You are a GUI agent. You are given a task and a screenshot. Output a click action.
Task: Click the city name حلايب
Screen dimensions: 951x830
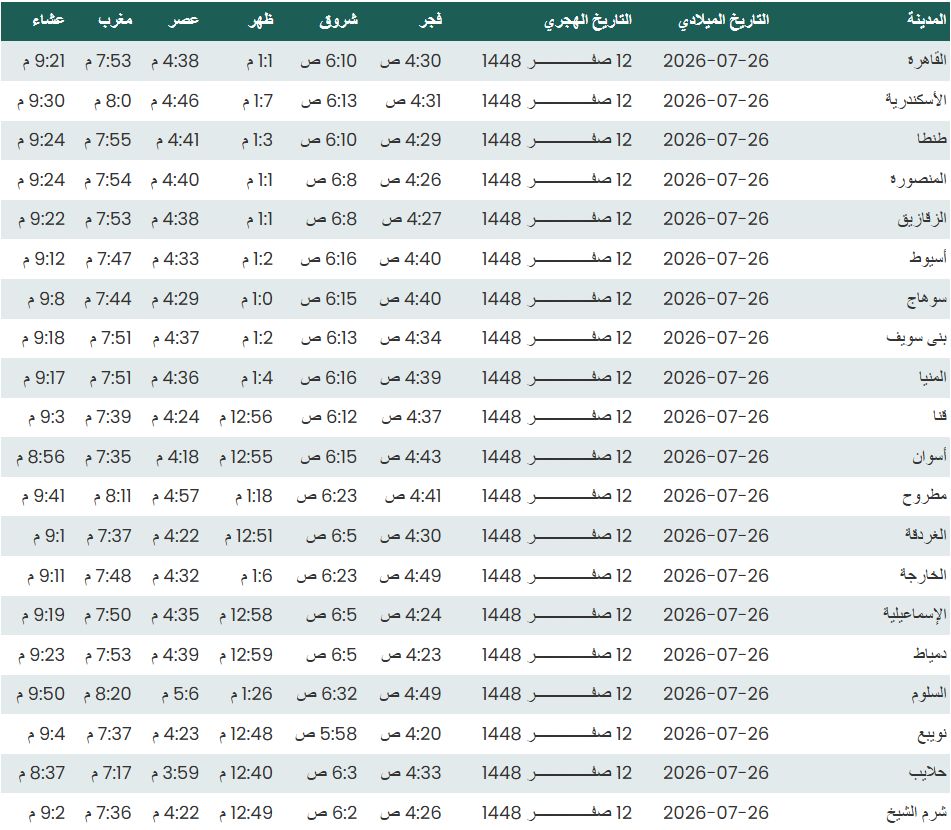click(x=927, y=772)
